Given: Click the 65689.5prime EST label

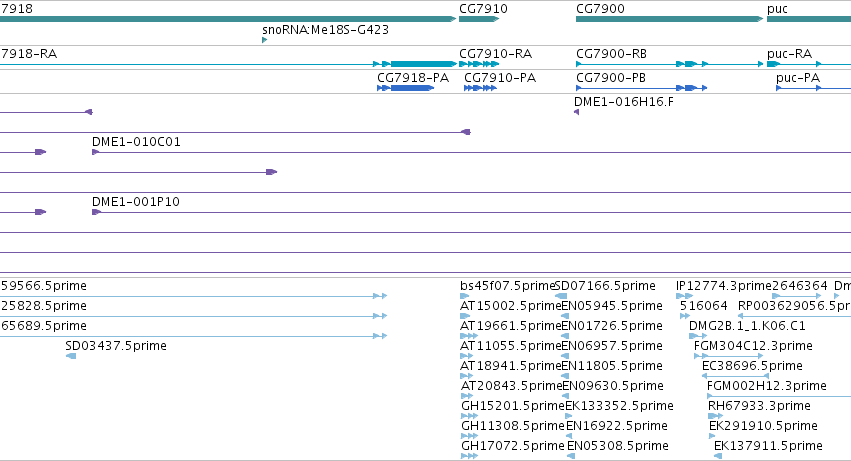Looking at the screenshot, I should 43,326.
